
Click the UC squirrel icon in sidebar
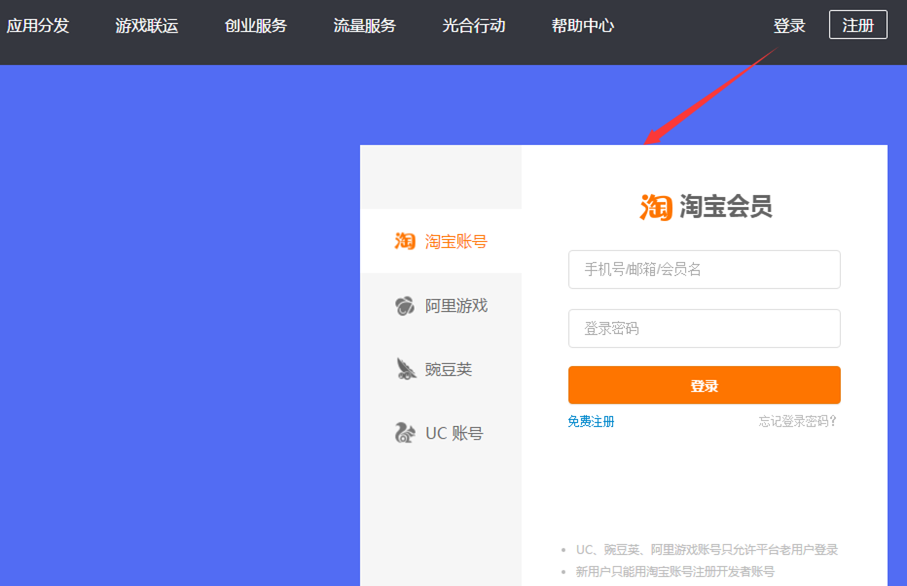[x=405, y=433]
